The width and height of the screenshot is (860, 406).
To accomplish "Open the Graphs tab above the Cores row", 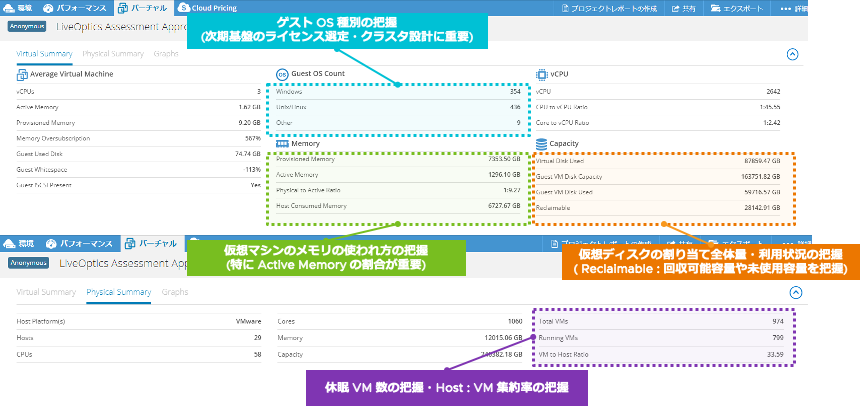I will (175, 292).
